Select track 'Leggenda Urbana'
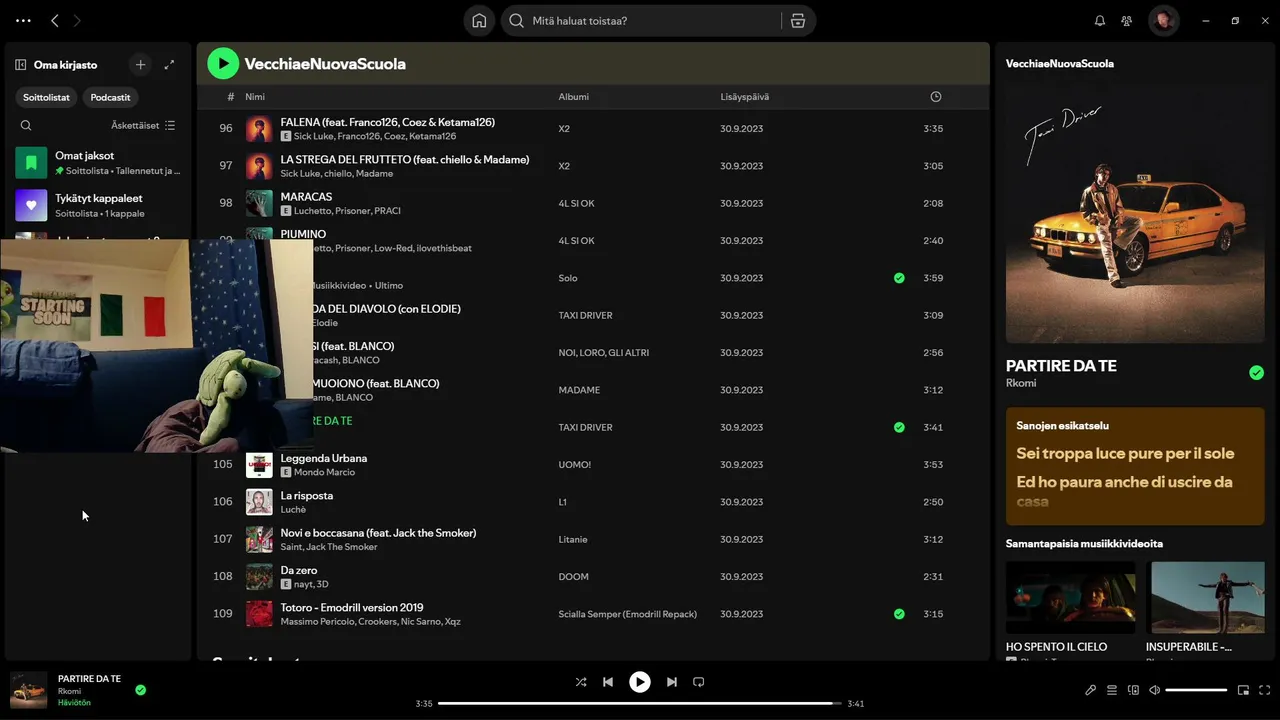The image size is (1280, 720). pos(324,458)
